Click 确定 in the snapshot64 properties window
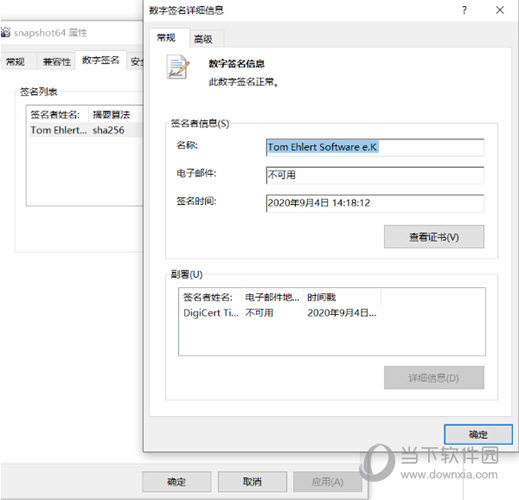 tap(176, 482)
